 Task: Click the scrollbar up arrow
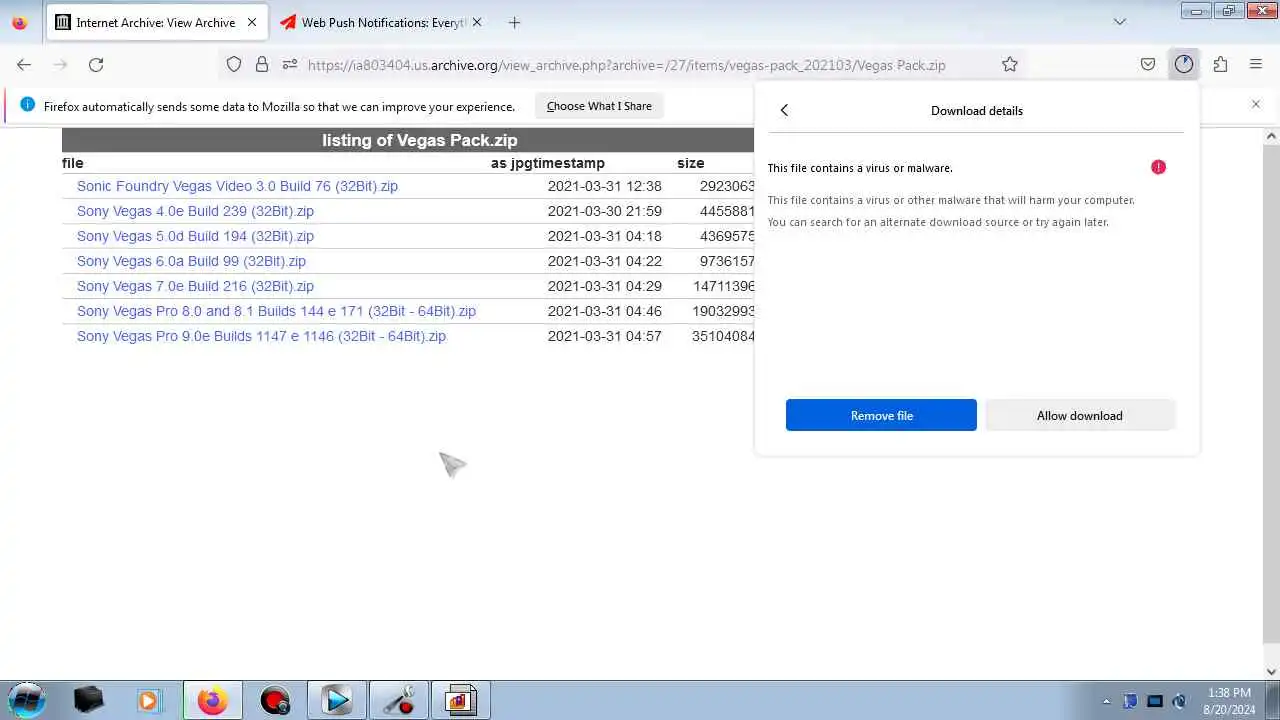pos(1271,135)
